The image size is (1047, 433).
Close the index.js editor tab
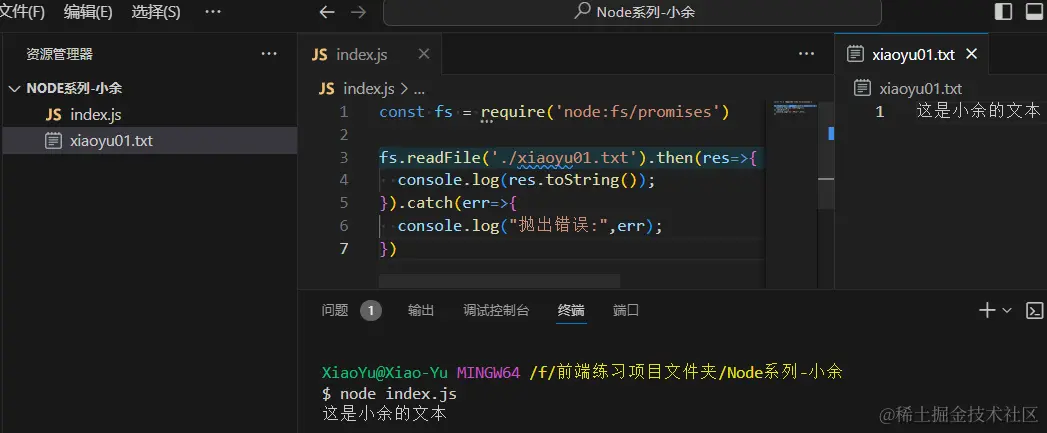(x=424, y=54)
